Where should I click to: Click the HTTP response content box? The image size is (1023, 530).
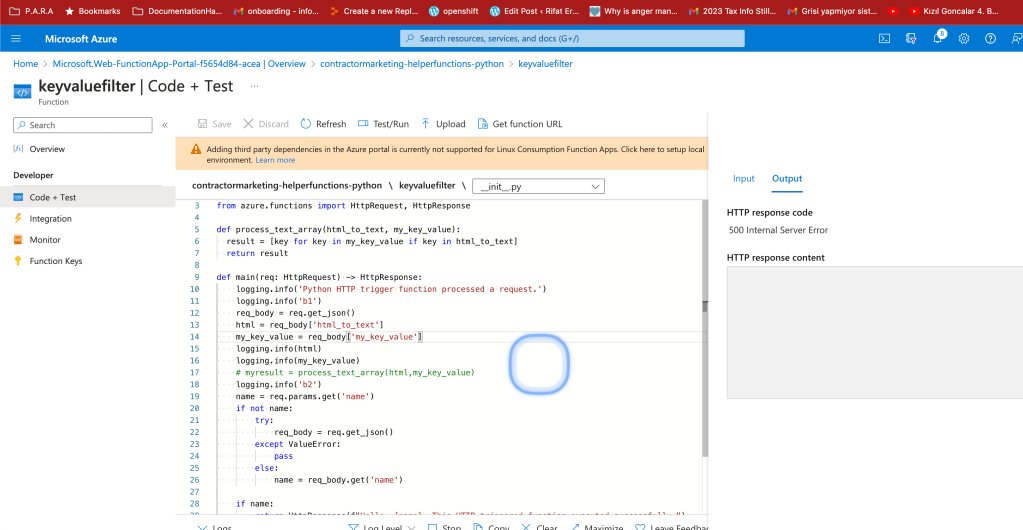tap(875, 332)
